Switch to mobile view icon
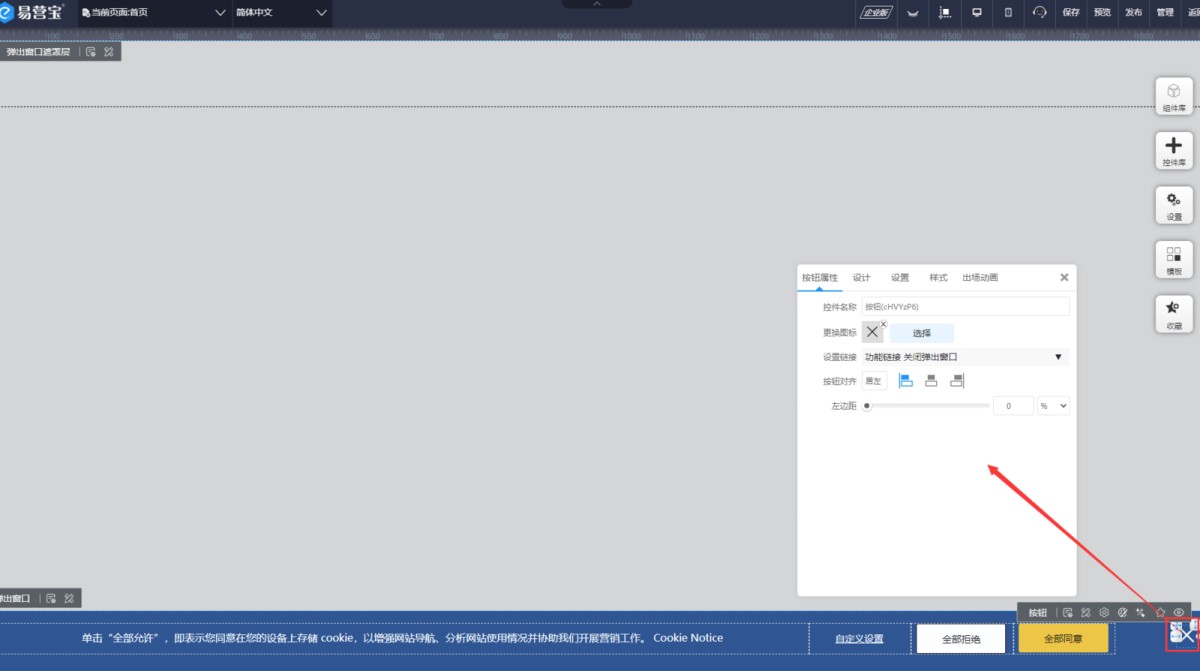 click(1008, 13)
